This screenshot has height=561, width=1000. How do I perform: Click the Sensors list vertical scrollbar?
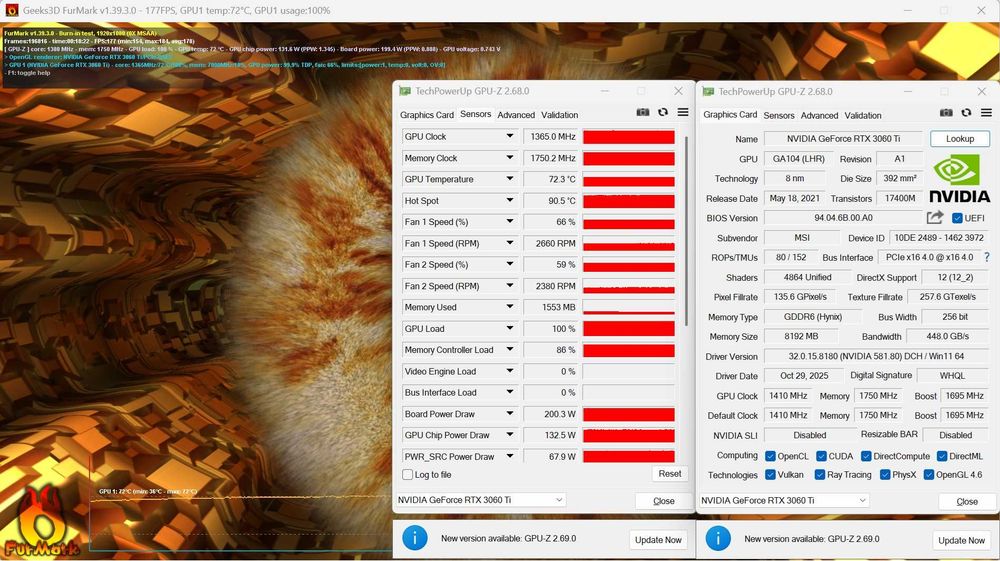coord(686,230)
